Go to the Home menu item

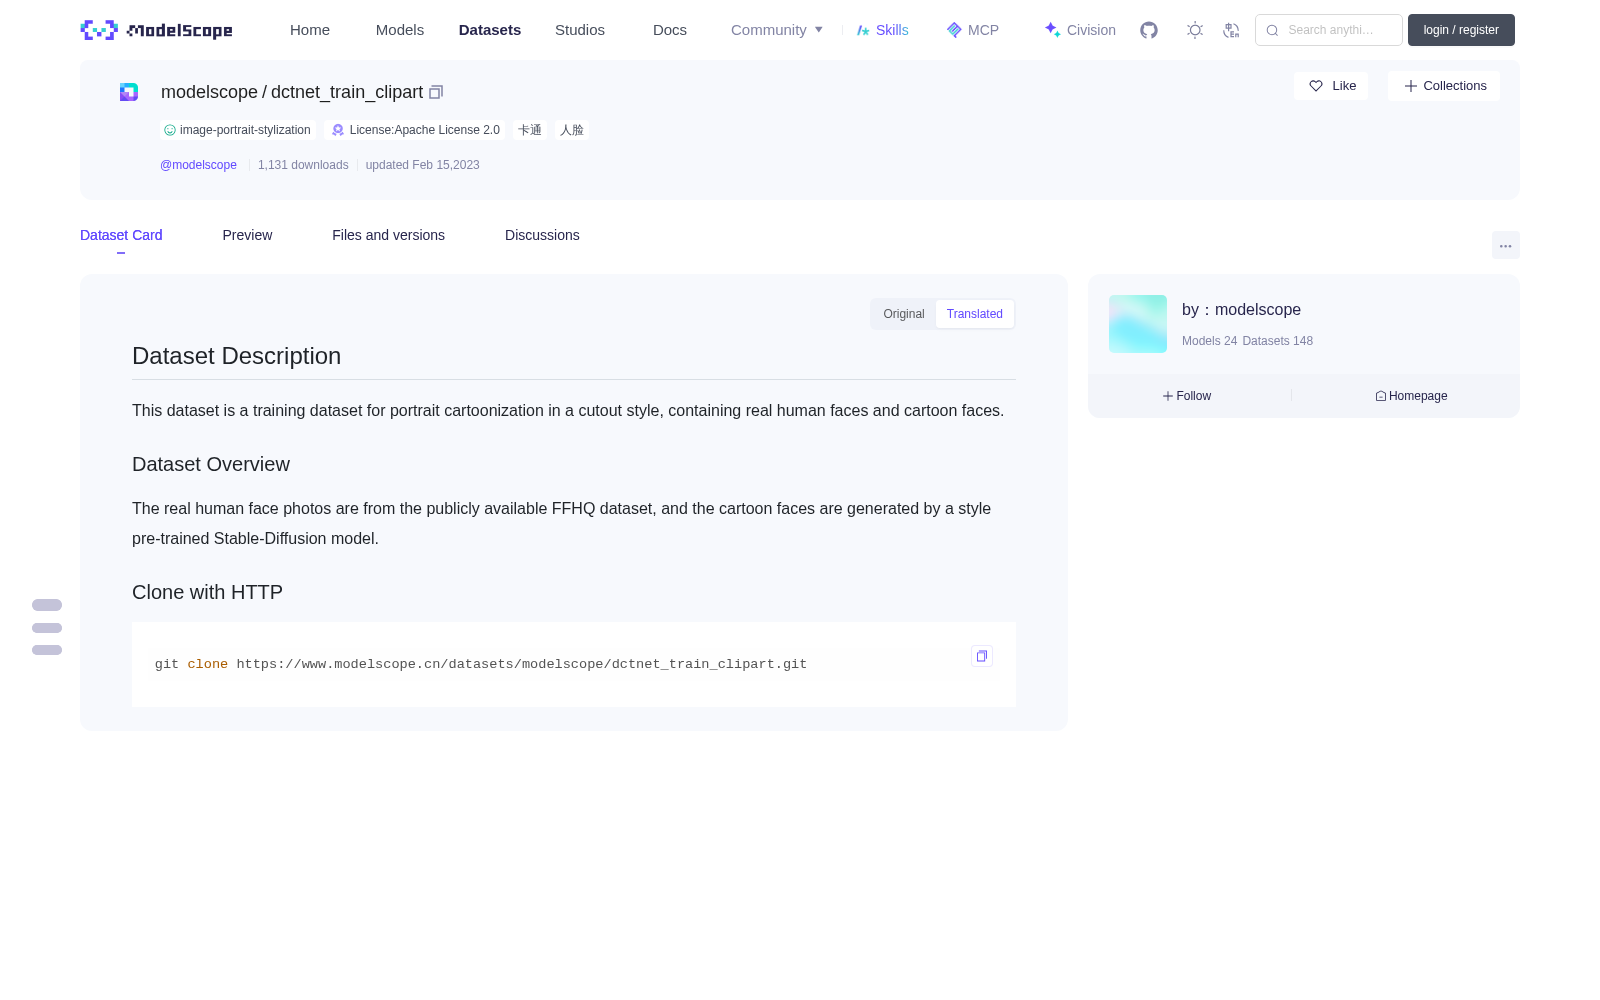click(x=310, y=30)
